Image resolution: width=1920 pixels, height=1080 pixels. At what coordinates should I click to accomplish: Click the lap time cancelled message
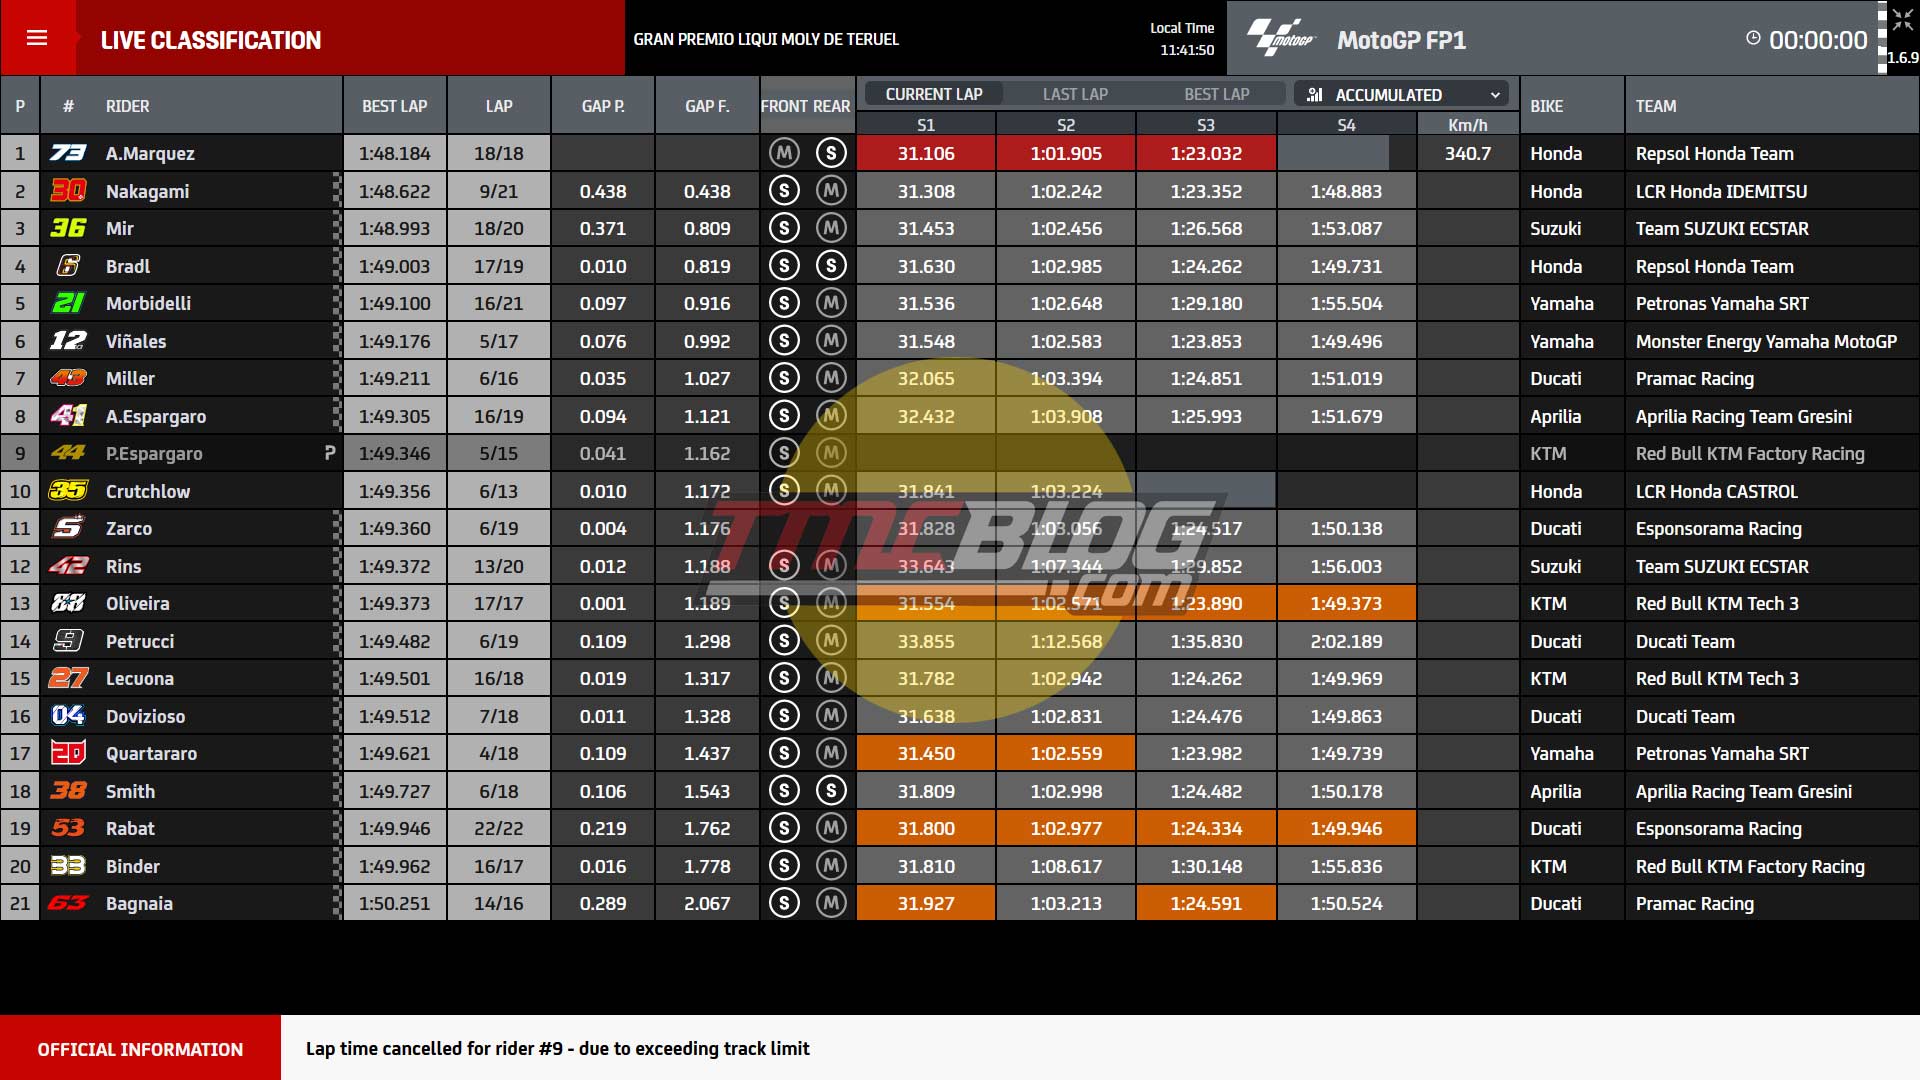[x=558, y=1048]
